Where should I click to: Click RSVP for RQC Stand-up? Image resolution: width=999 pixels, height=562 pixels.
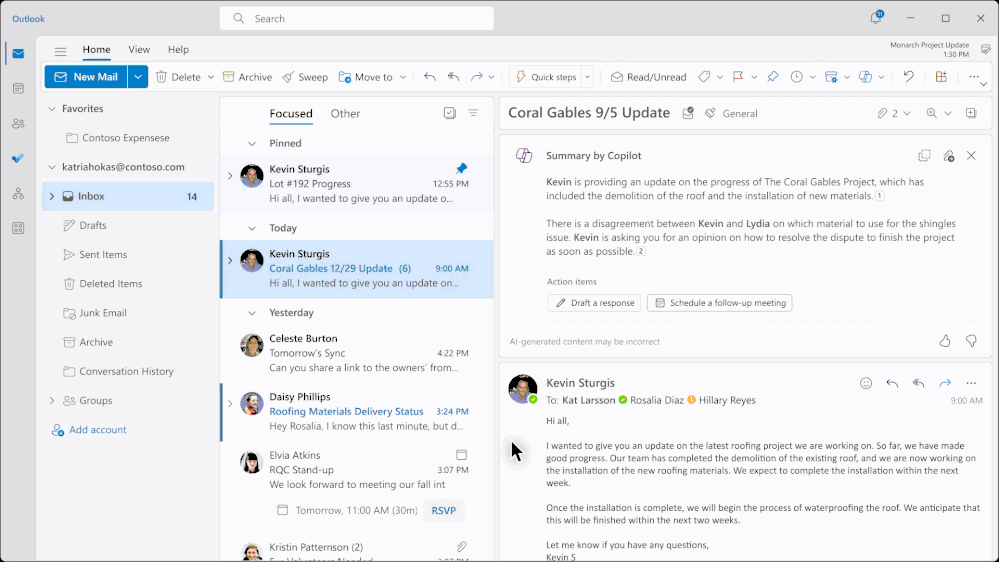[444, 510]
